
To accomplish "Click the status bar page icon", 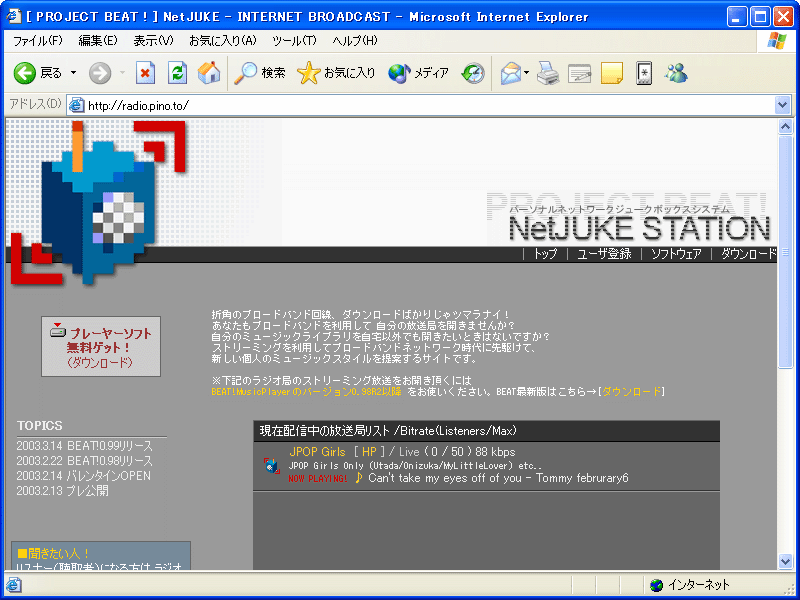I will pos(13,585).
